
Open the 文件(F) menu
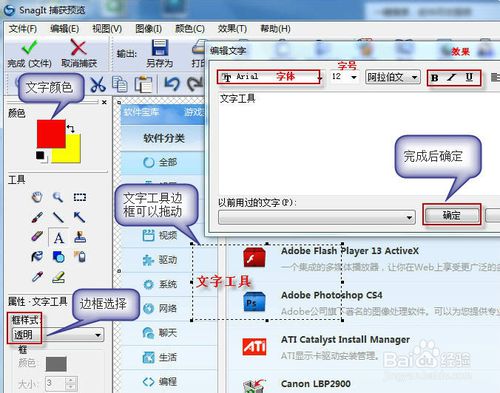coord(23,29)
